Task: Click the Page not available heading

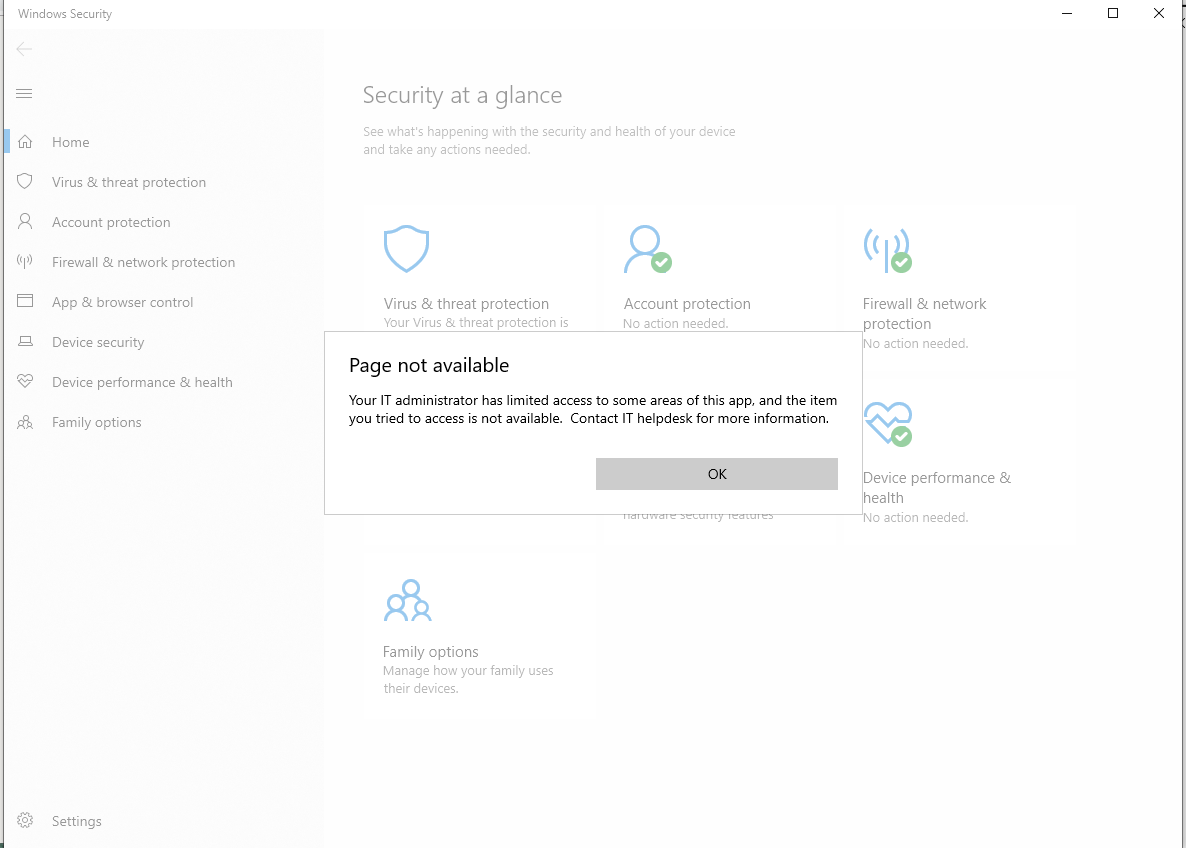Action: pos(429,365)
